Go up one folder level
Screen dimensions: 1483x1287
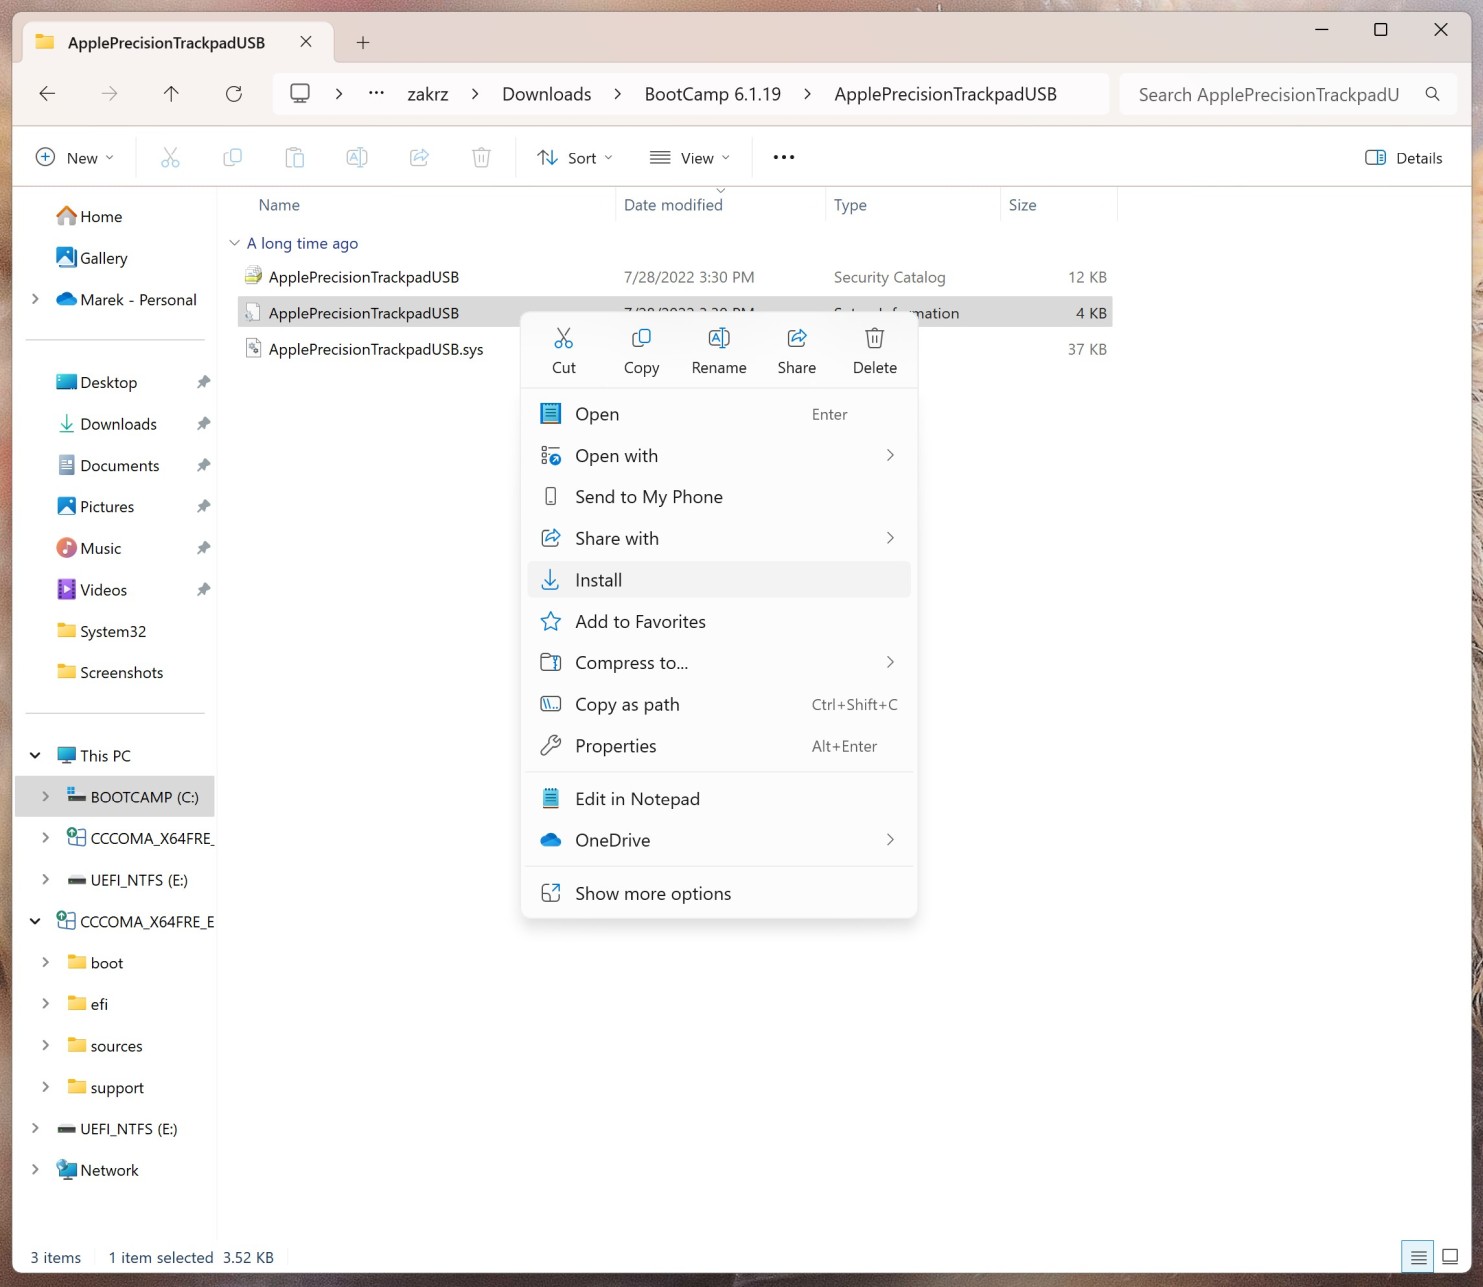[171, 94]
